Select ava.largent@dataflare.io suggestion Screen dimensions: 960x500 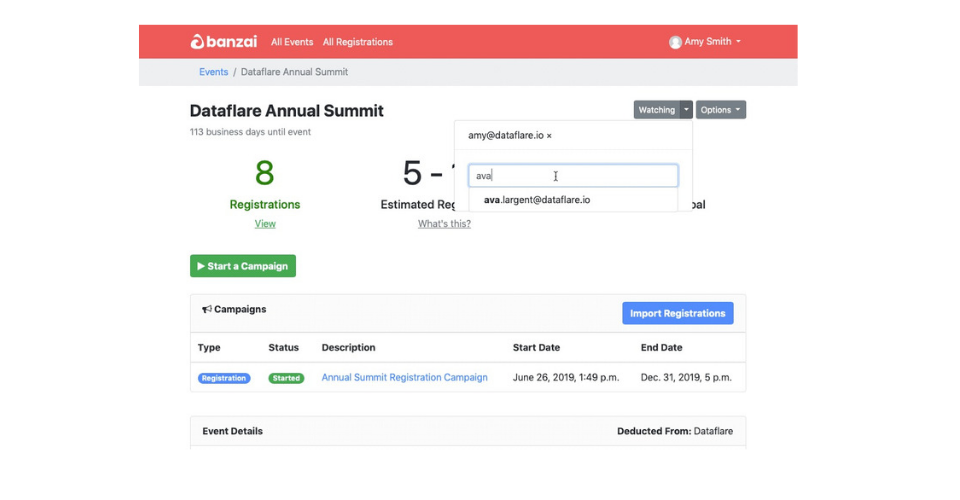537,200
